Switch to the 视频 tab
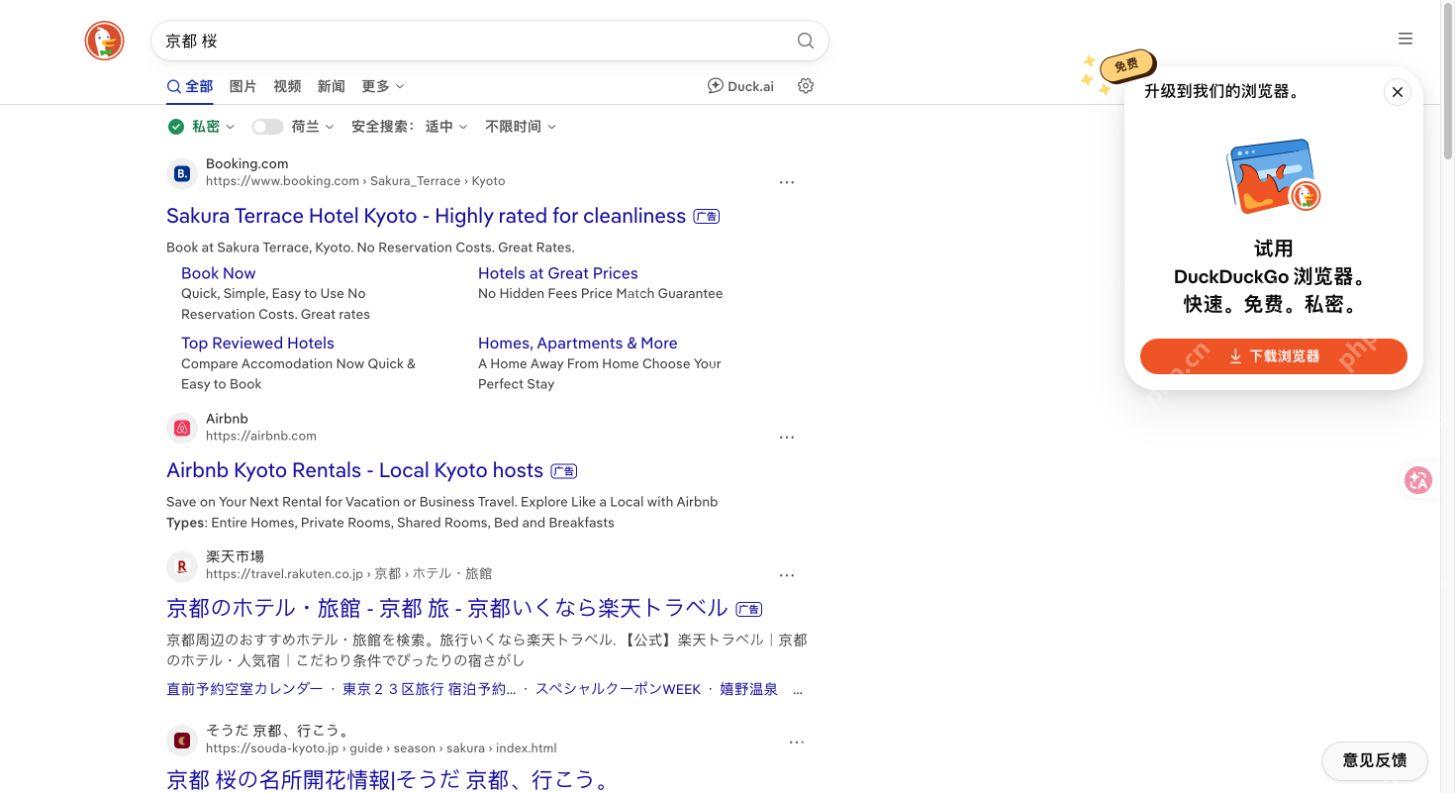1455x793 pixels. tap(287, 86)
